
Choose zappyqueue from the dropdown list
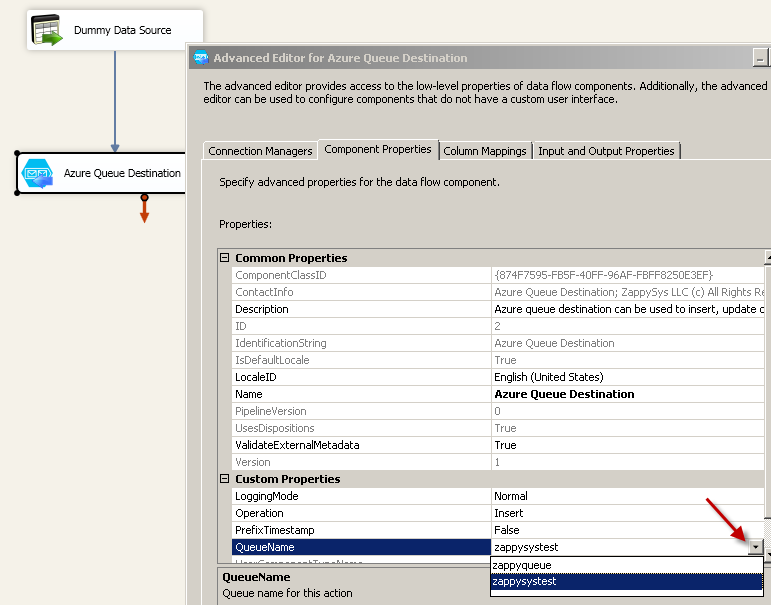626,565
